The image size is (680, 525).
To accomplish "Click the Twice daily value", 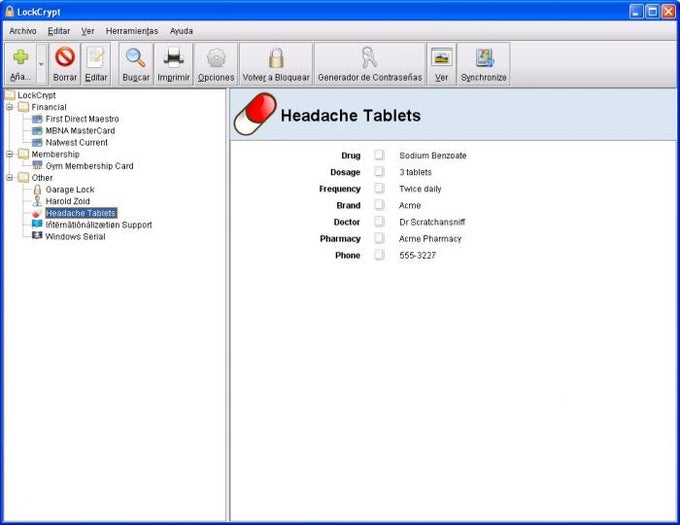I will (420, 189).
